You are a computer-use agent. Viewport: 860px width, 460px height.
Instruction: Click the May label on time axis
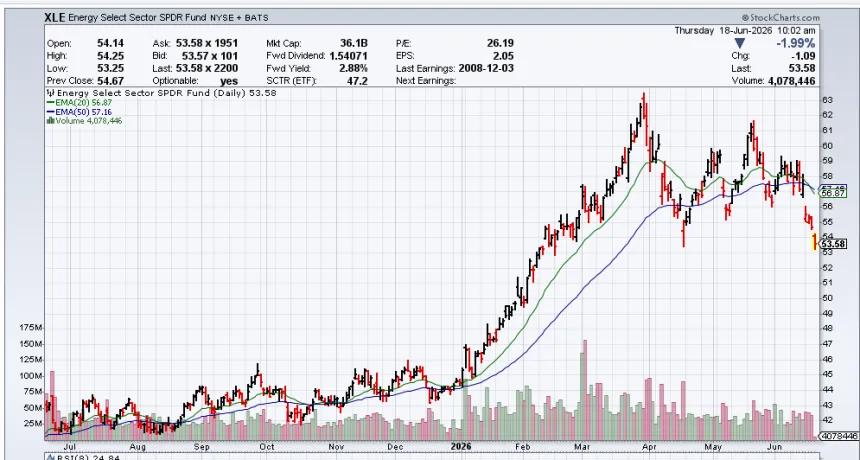click(x=713, y=447)
